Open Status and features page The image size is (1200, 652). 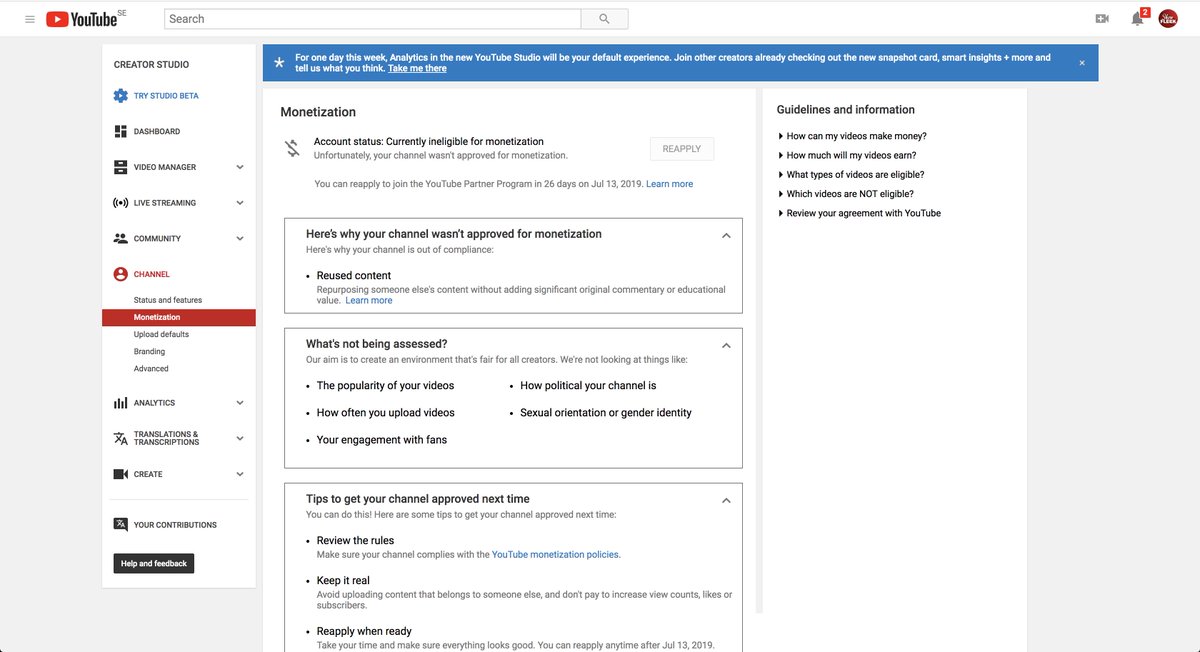[x=168, y=300]
